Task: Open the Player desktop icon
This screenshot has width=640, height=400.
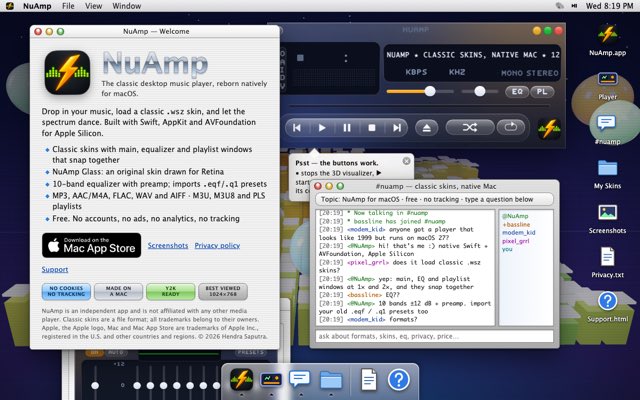Action: pos(607,85)
